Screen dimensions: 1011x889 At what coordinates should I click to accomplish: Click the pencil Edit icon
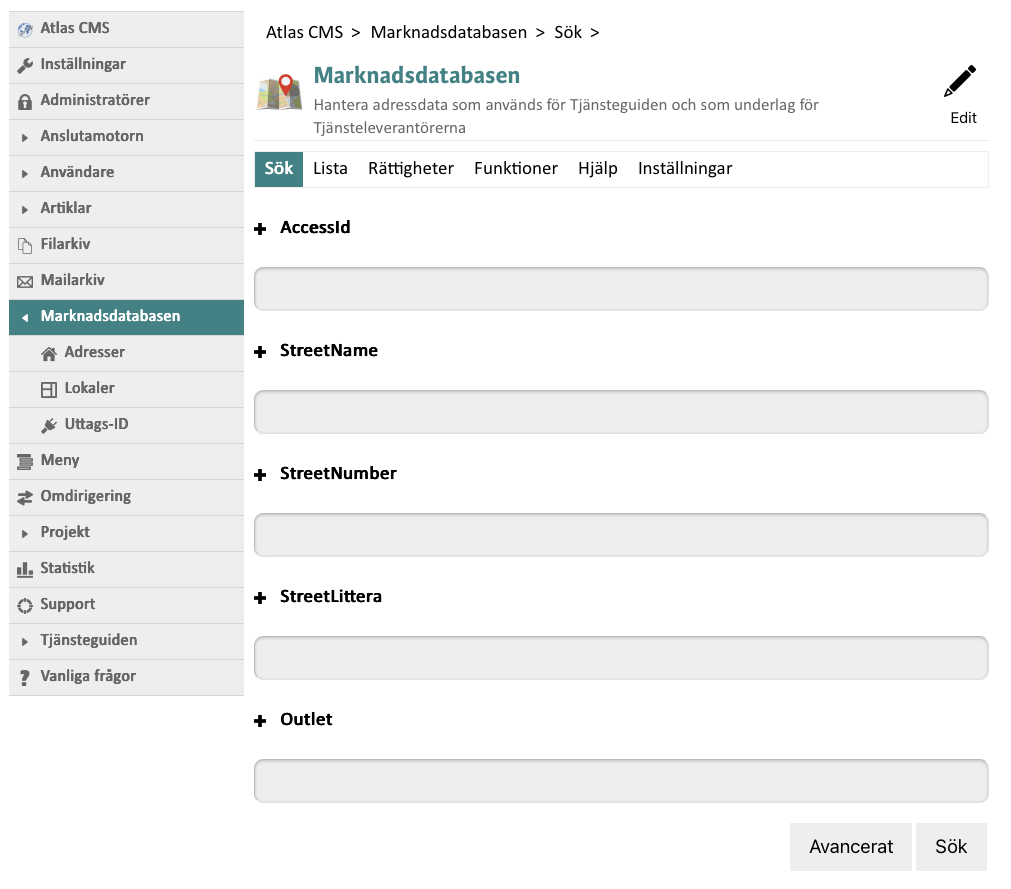point(961,83)
